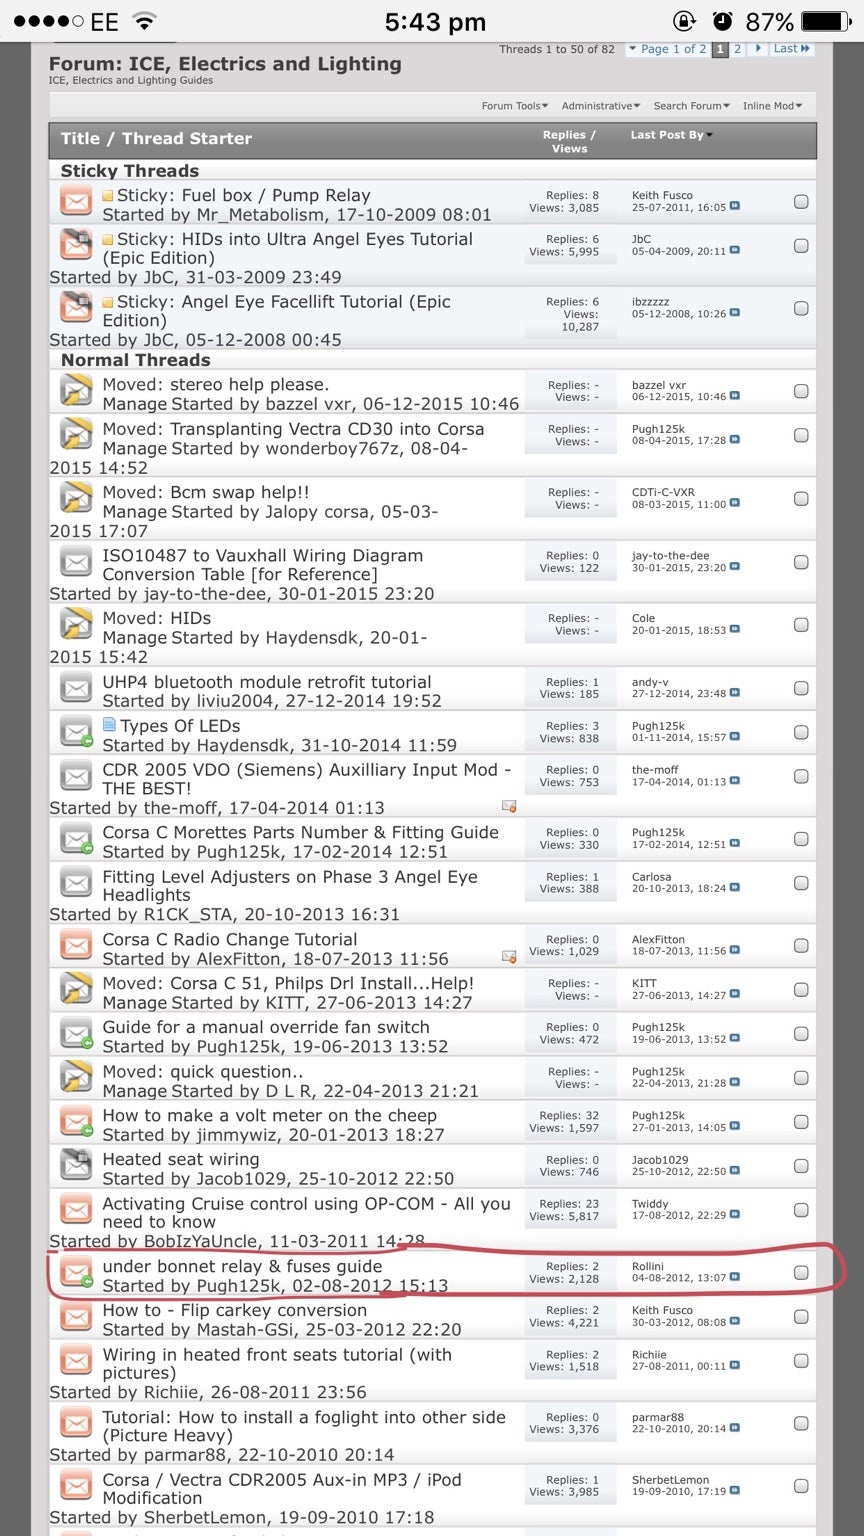Screen dimensions: 864x1536
Task: Go to last post by Keith Fusco 25-07-2011
Action: pos(735,208)
